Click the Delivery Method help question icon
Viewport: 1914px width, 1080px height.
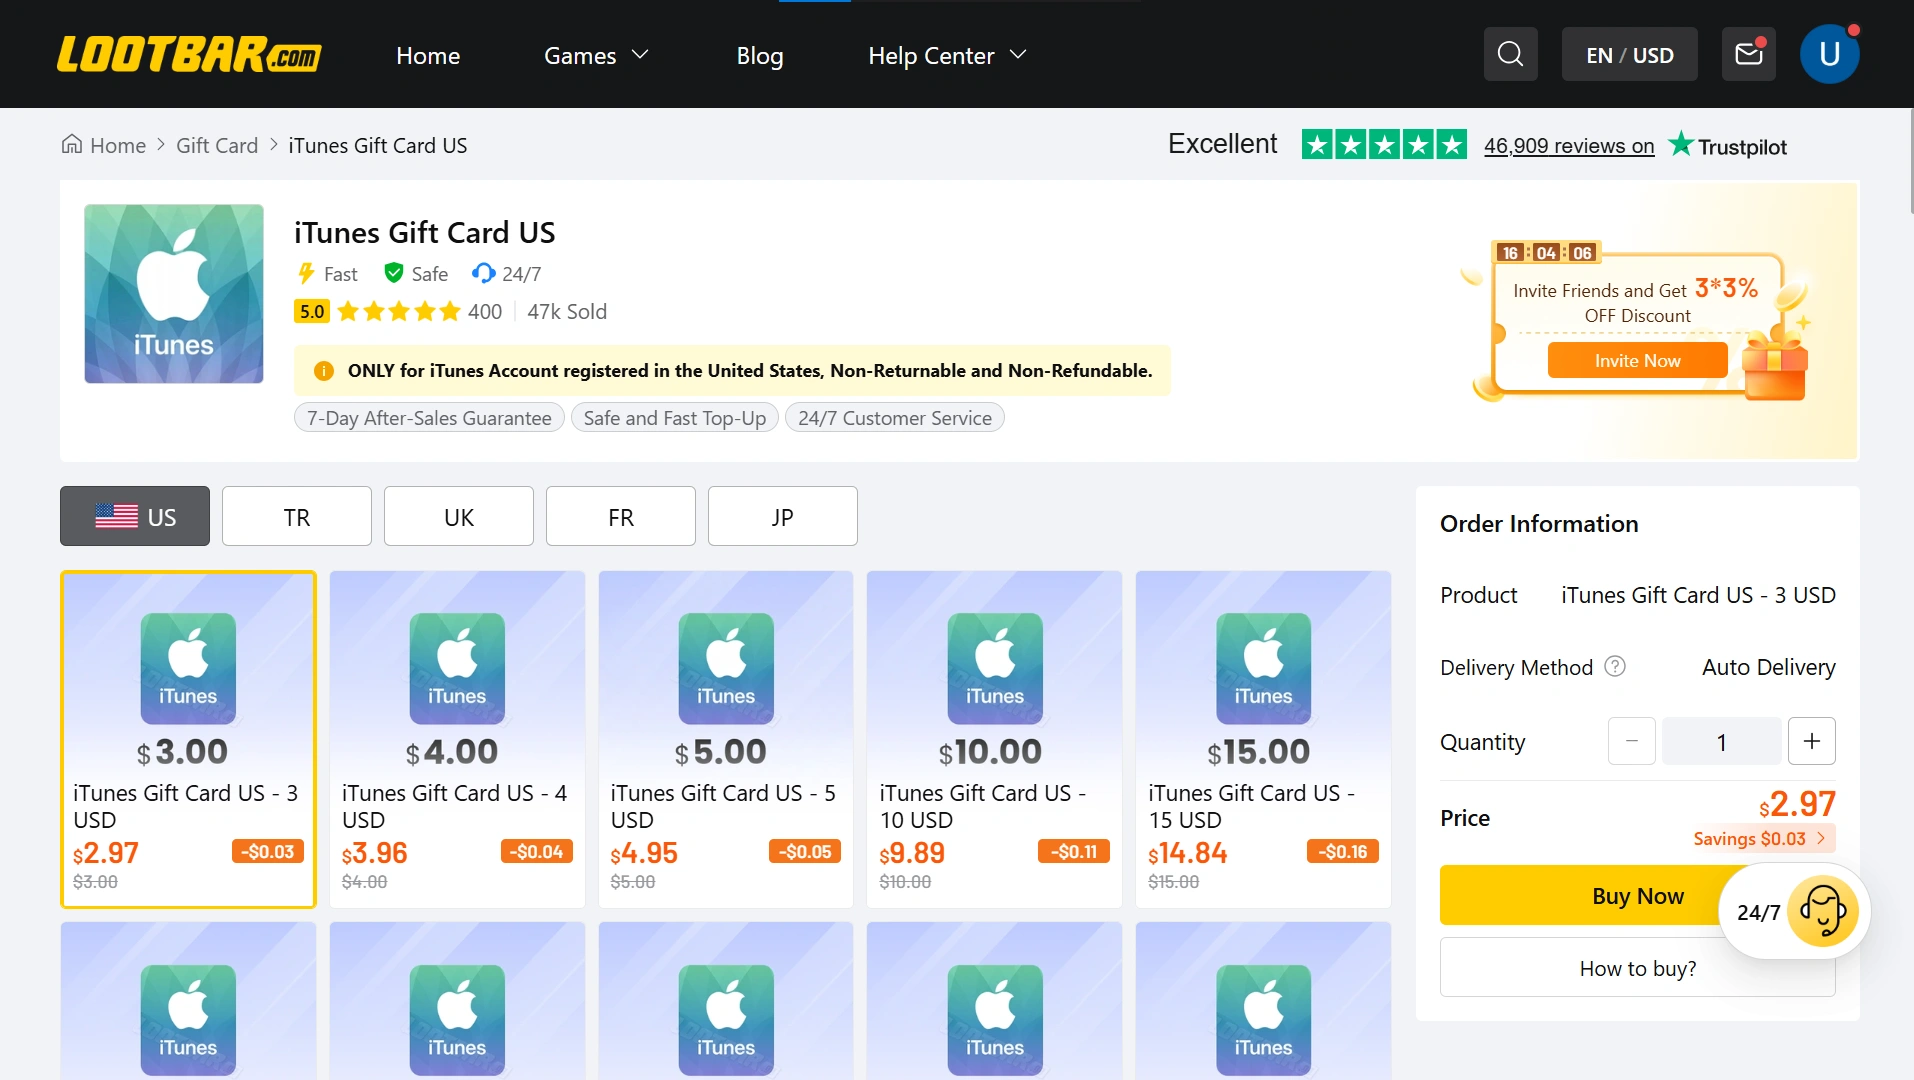click(1615, 666)
